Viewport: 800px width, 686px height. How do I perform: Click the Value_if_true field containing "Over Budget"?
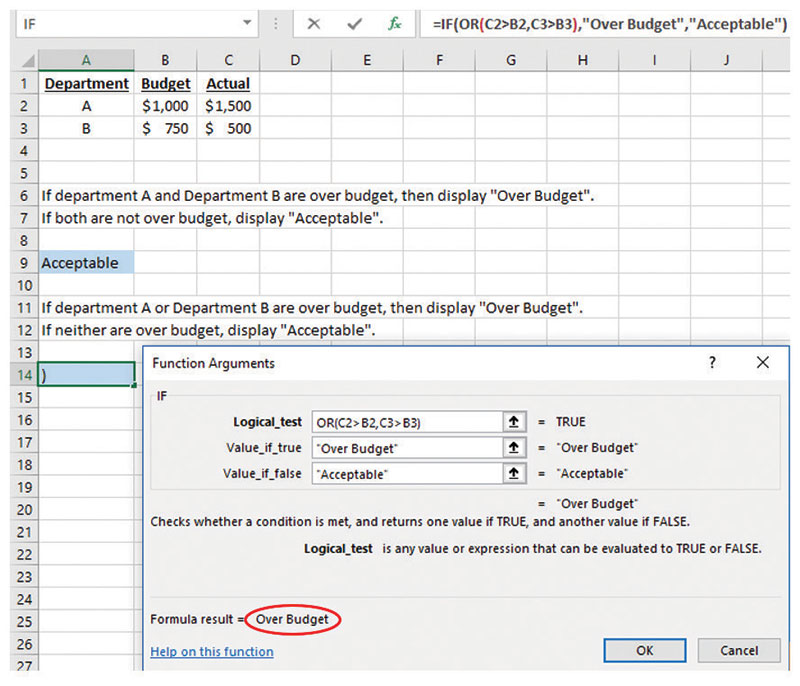tap(403, 448)
